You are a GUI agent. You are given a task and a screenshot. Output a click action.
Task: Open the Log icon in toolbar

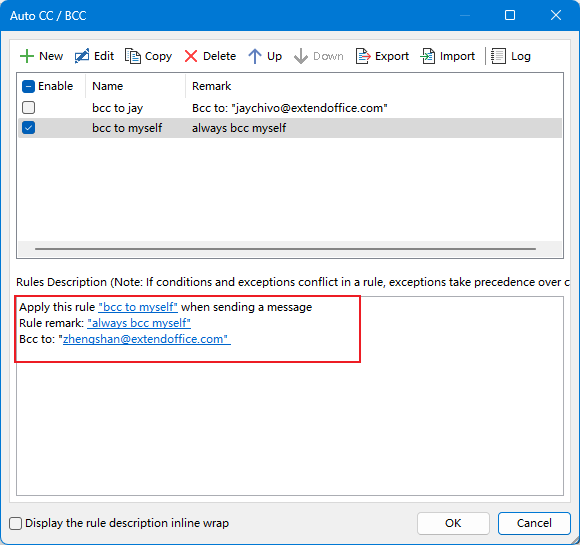[498, 56]
